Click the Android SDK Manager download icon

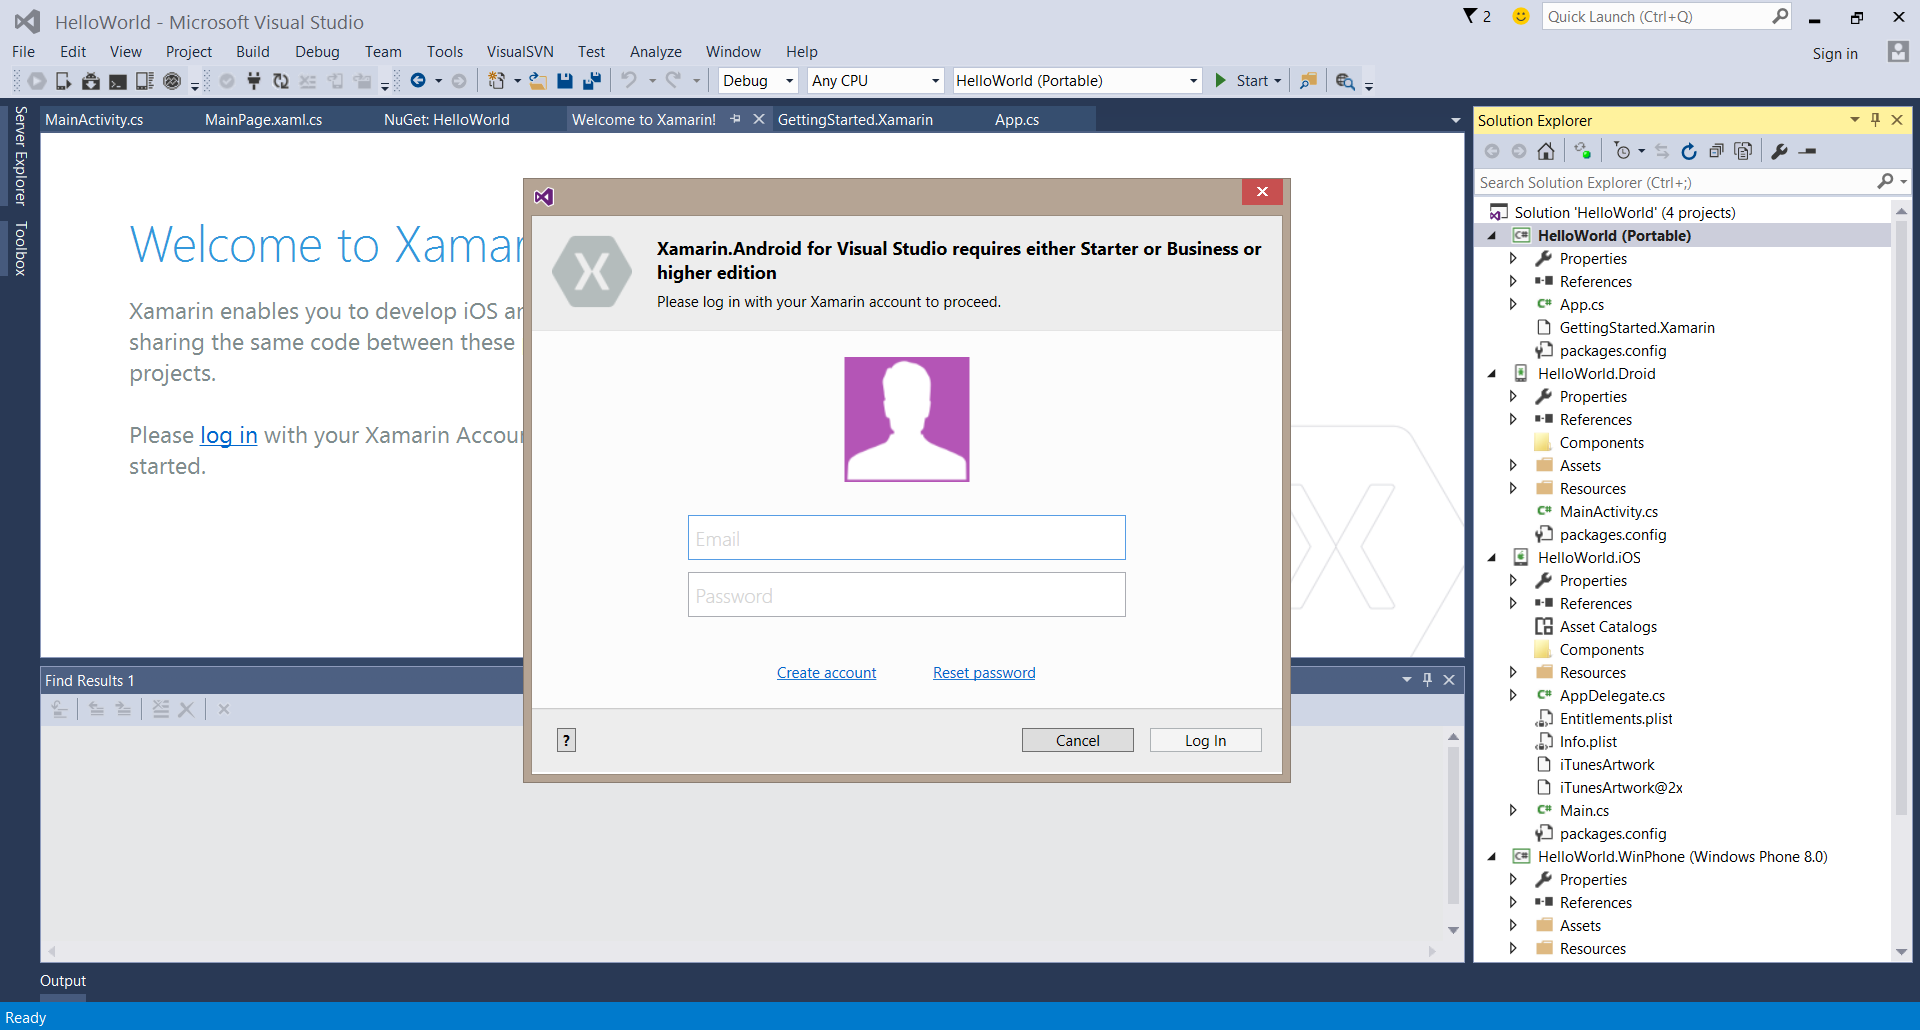pos(91,81)
